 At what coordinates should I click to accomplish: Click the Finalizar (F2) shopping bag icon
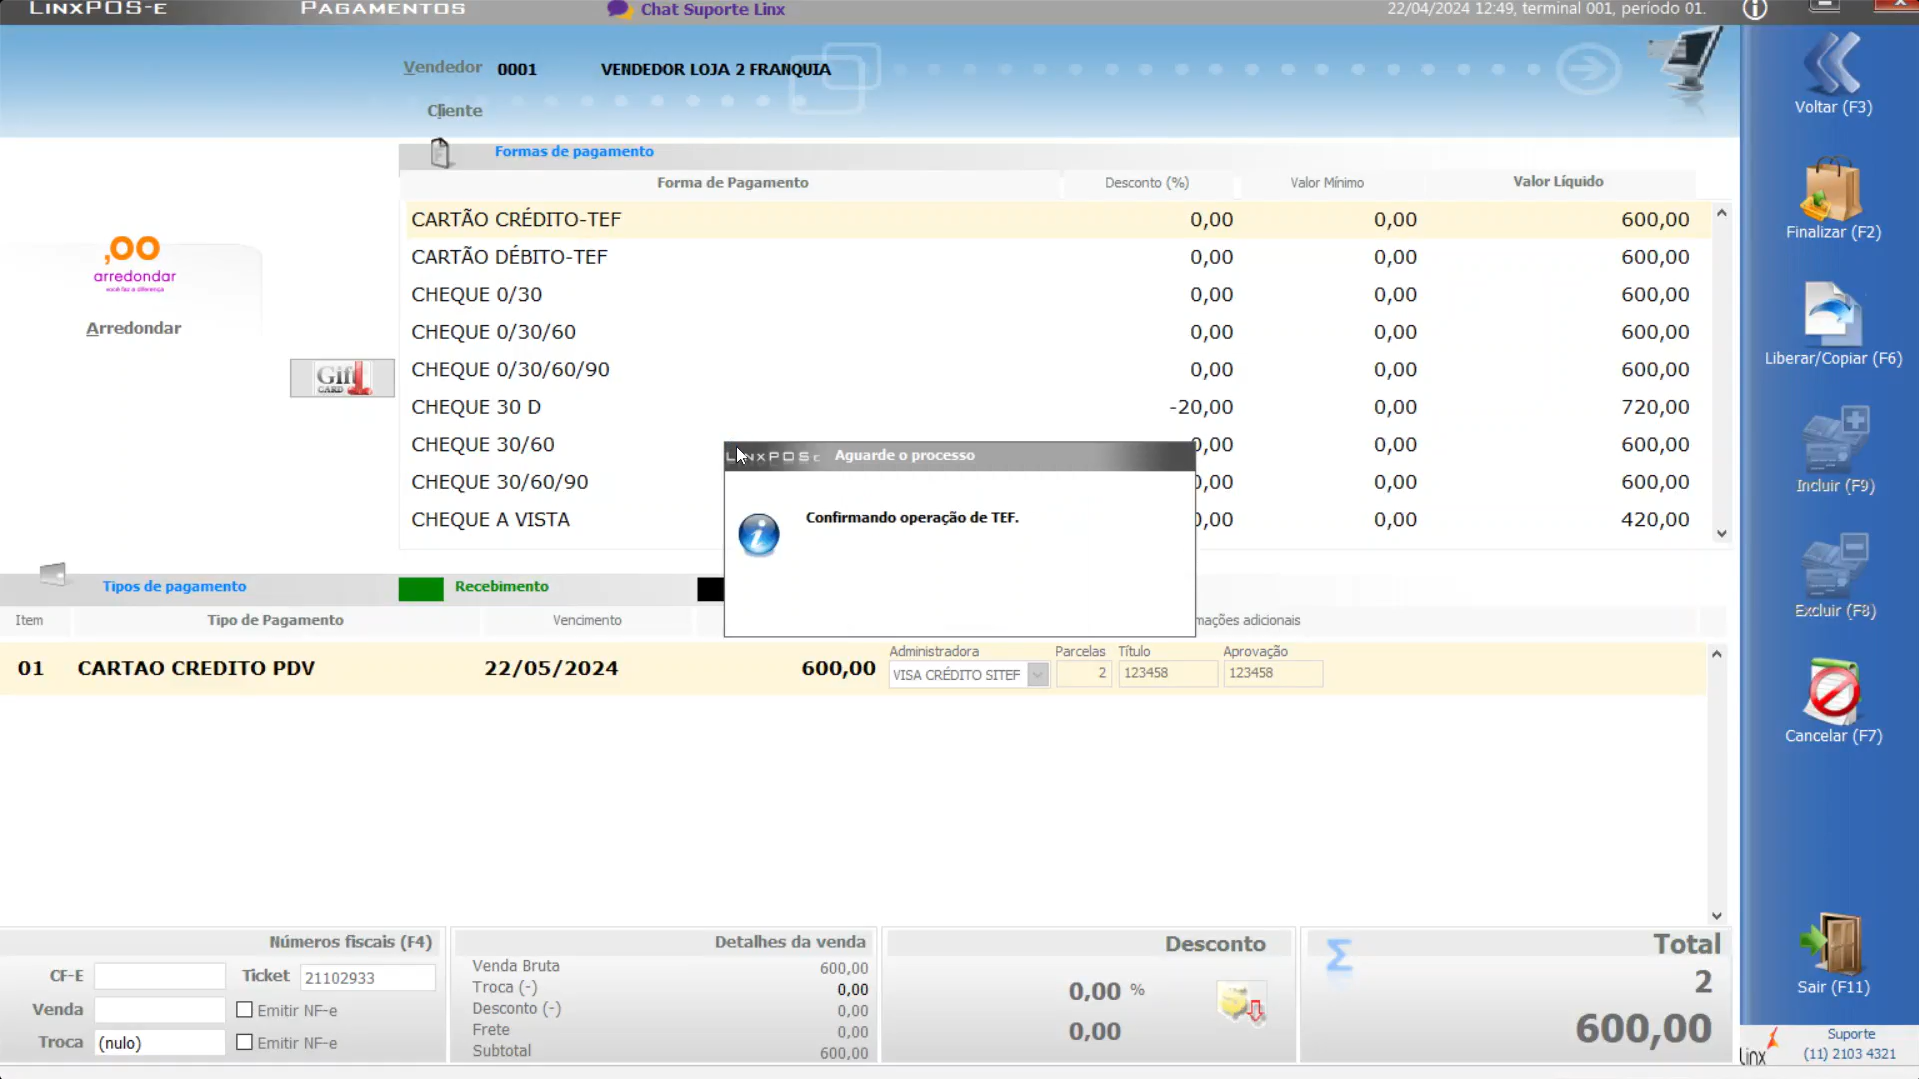coord(1832,189)
